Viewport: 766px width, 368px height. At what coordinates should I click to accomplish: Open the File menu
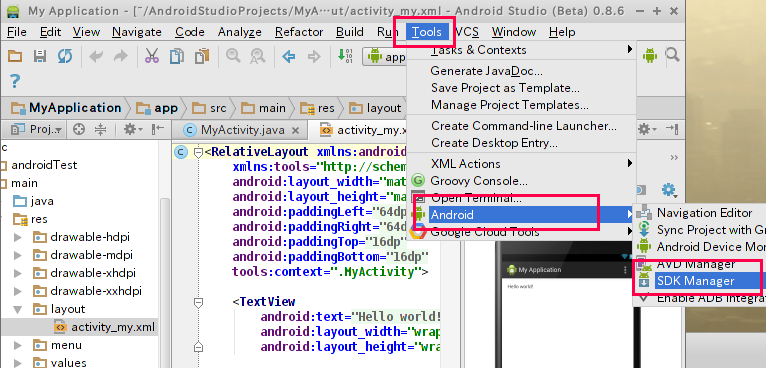click(17, 32)
